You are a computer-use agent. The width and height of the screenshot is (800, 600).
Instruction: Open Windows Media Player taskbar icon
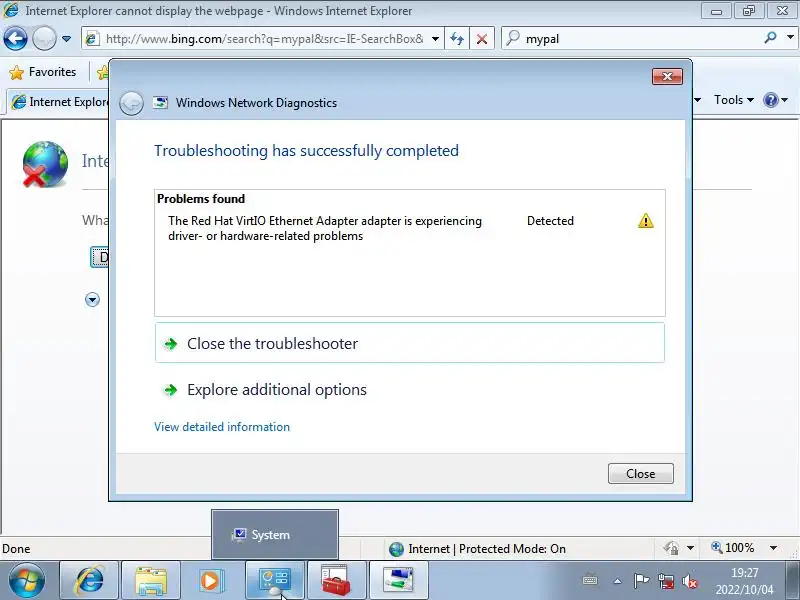pyautogui.click(x=212, y=581)
